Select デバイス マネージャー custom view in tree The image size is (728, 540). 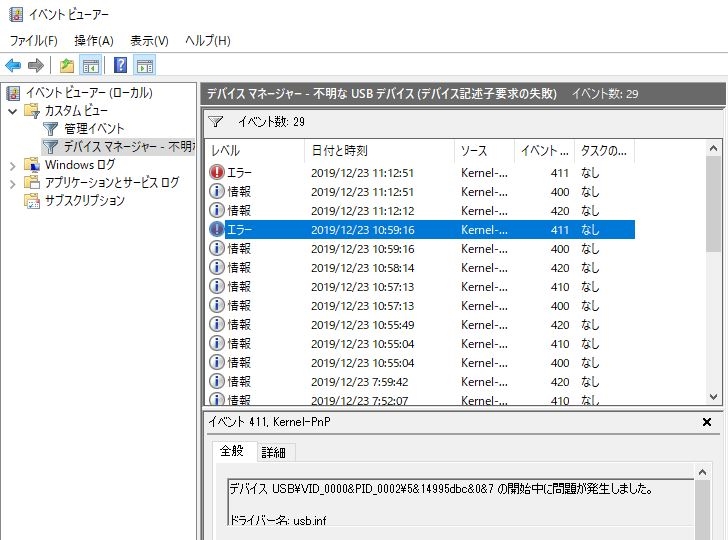point(129,147)
